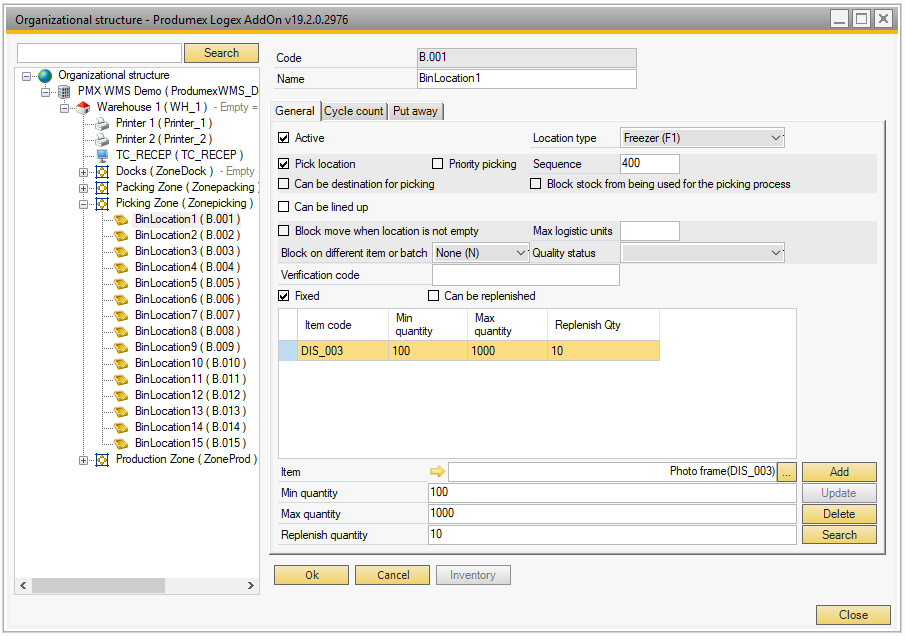The image size is (905, 636).
Task: Click the yellow arrow next to Item
Action: coord(437,472)
